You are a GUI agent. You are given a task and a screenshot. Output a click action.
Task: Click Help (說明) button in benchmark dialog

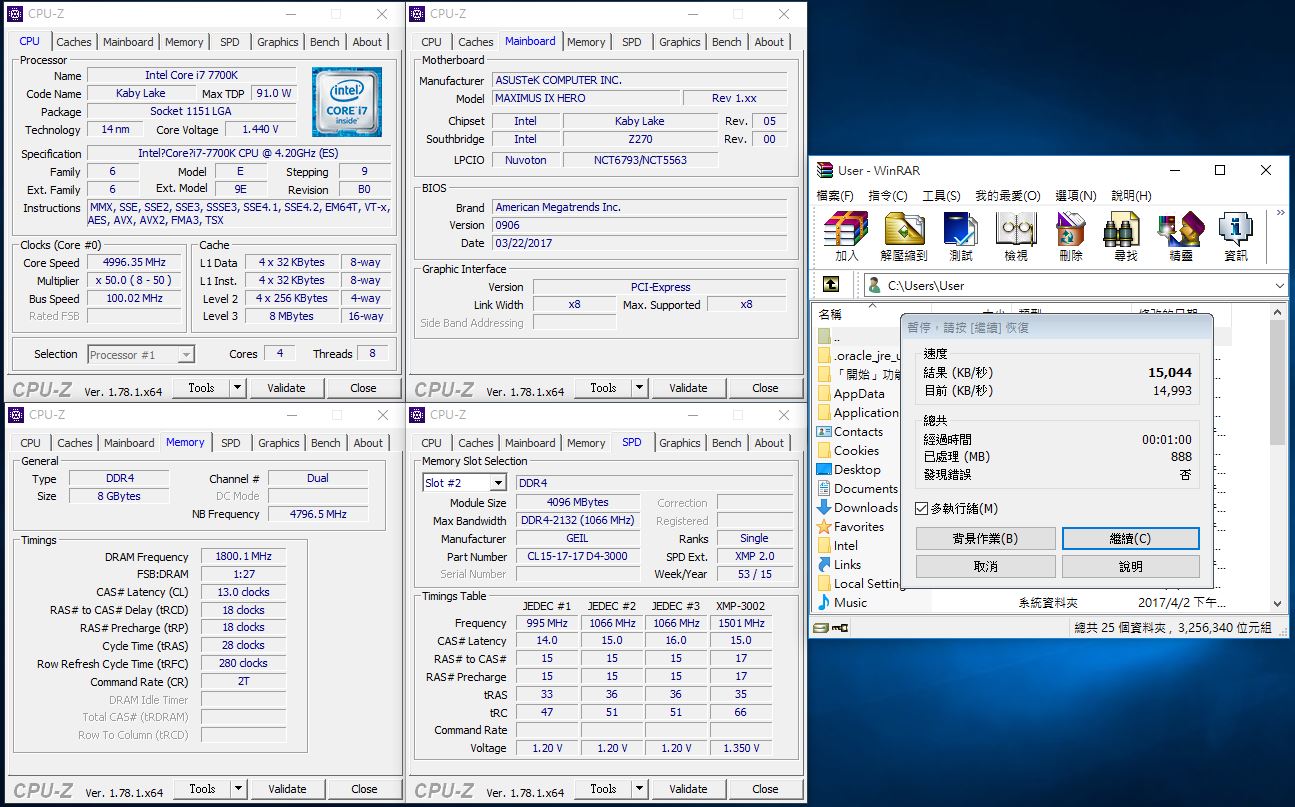(x=1130, y=566)
